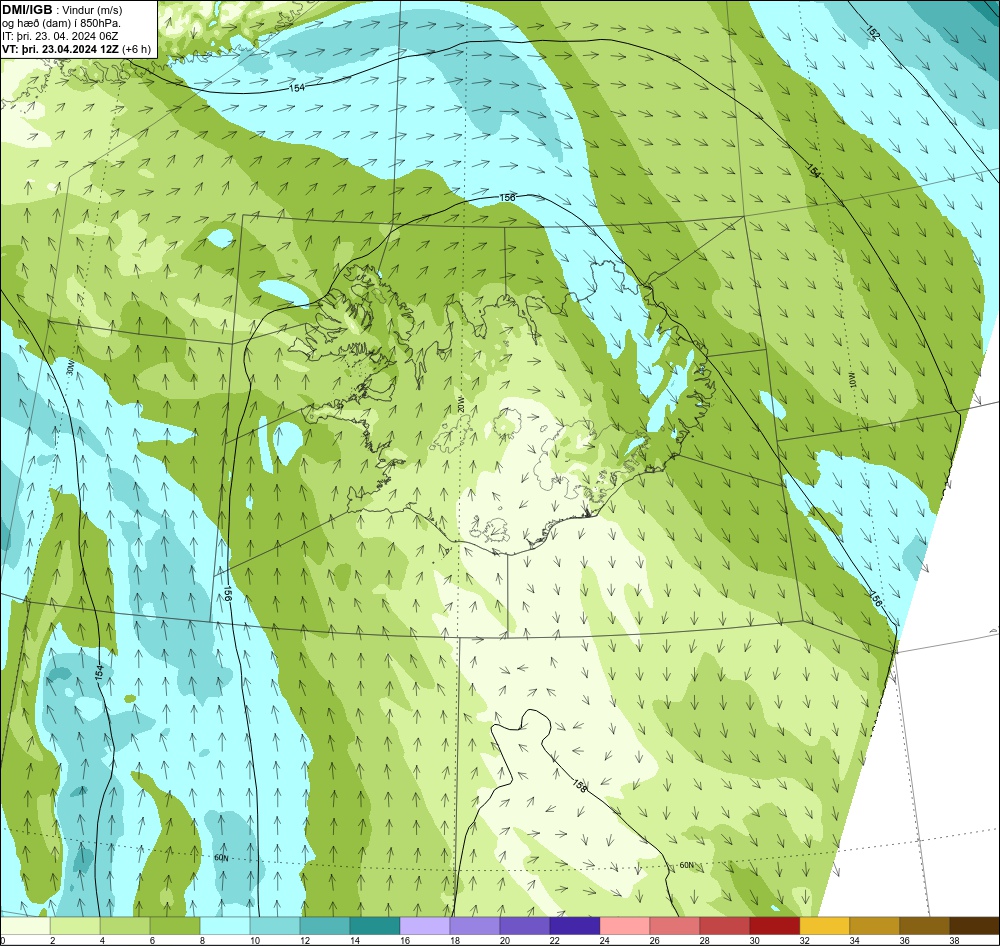
Task: Select the dark teal swatch between 14 and 16
Action: [374, 926]
